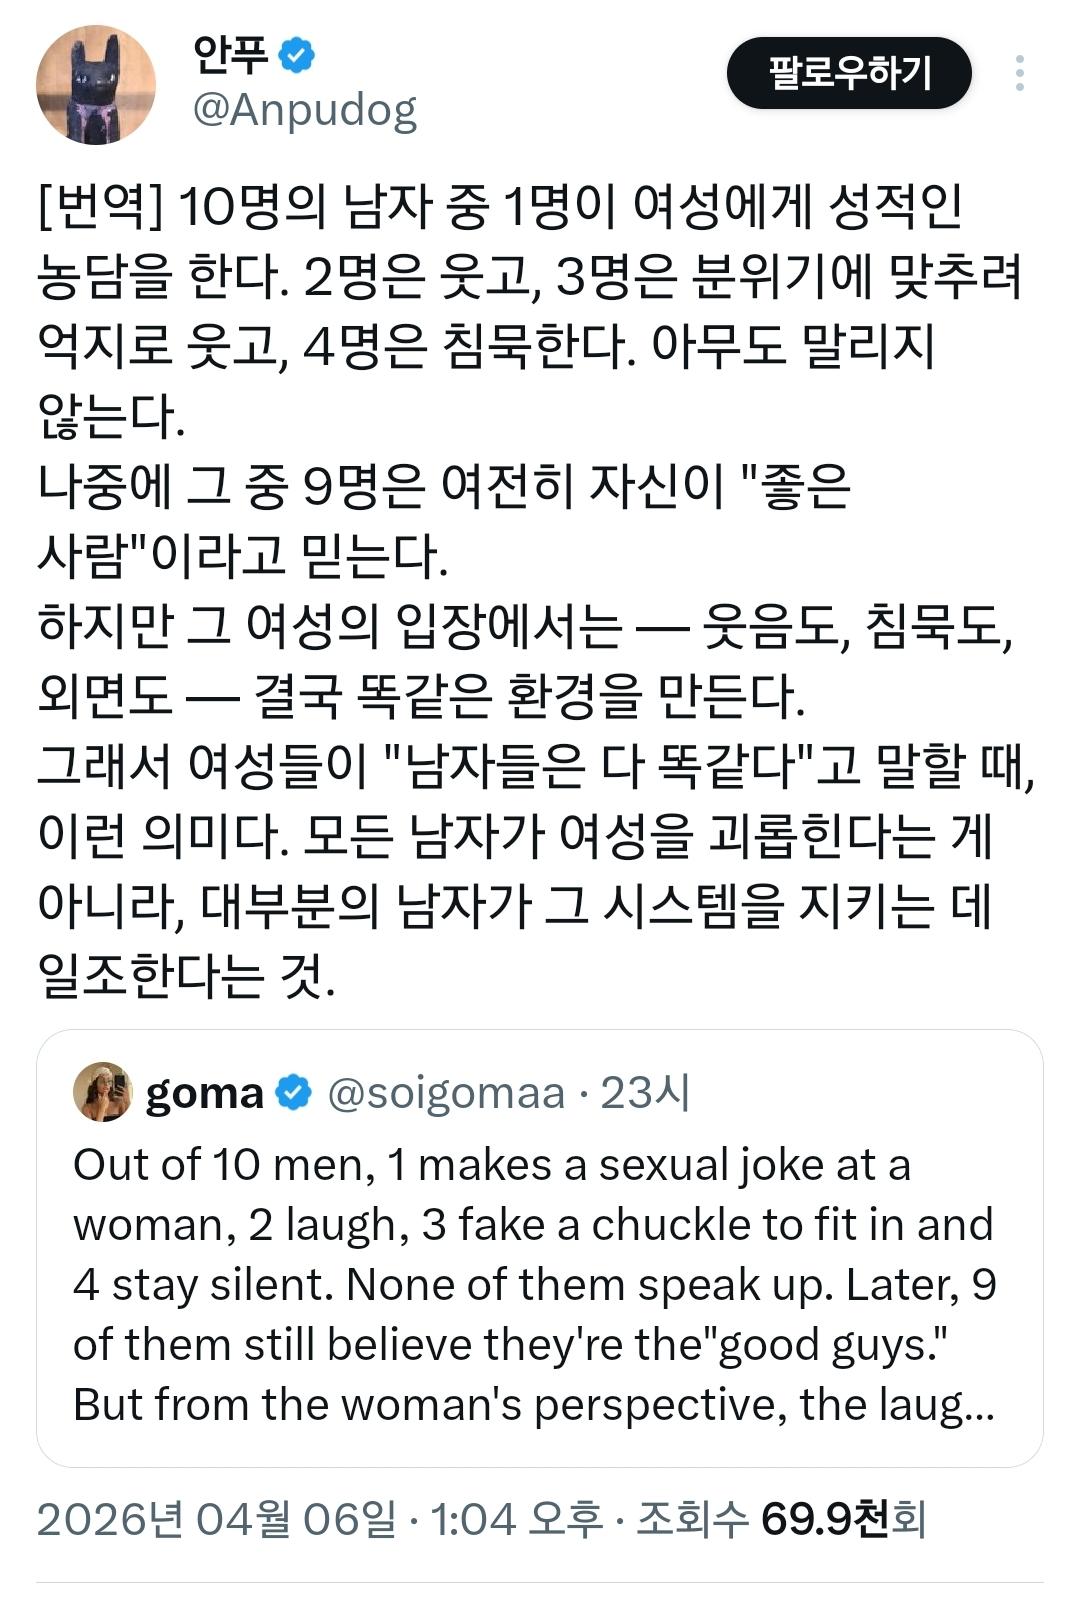The image size is (1080, 1602).
Task: Click the [번역] tag starting the tweet
Action: tap(99, 208)
